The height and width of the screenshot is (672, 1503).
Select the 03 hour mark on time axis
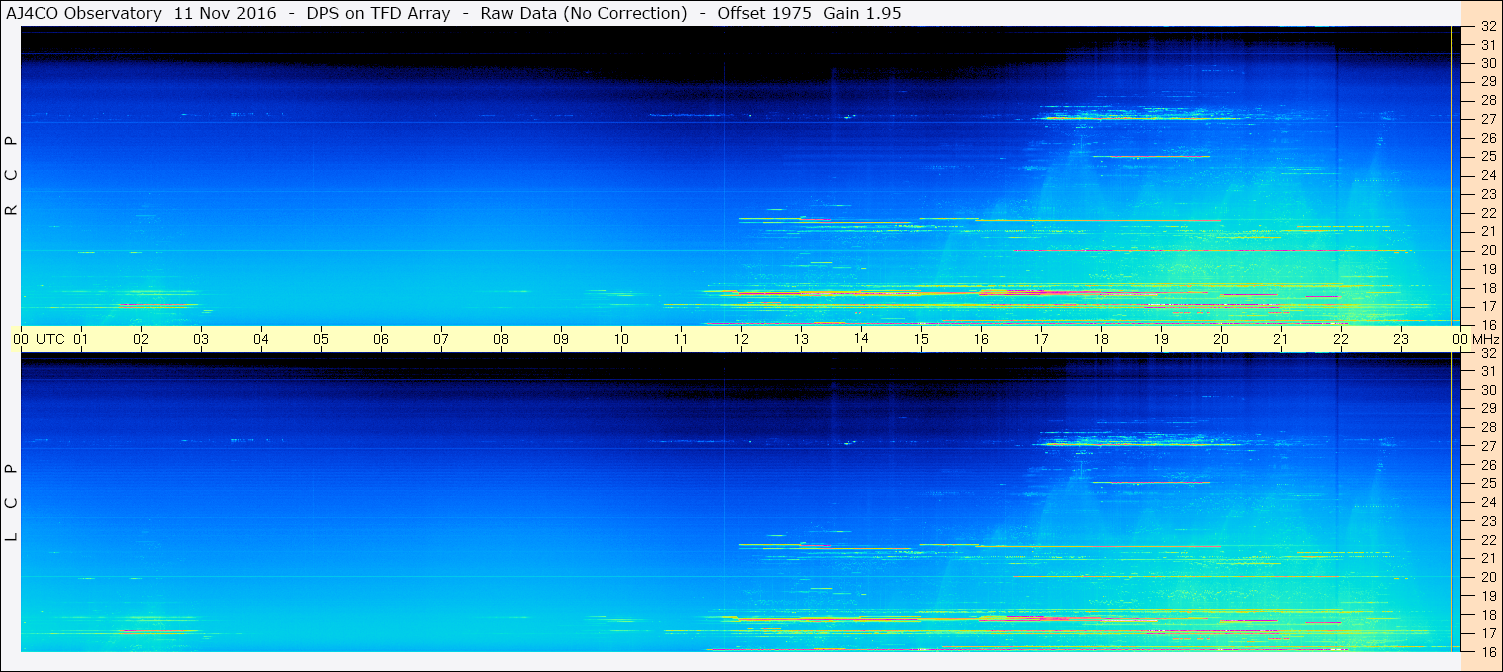(201, 339)
